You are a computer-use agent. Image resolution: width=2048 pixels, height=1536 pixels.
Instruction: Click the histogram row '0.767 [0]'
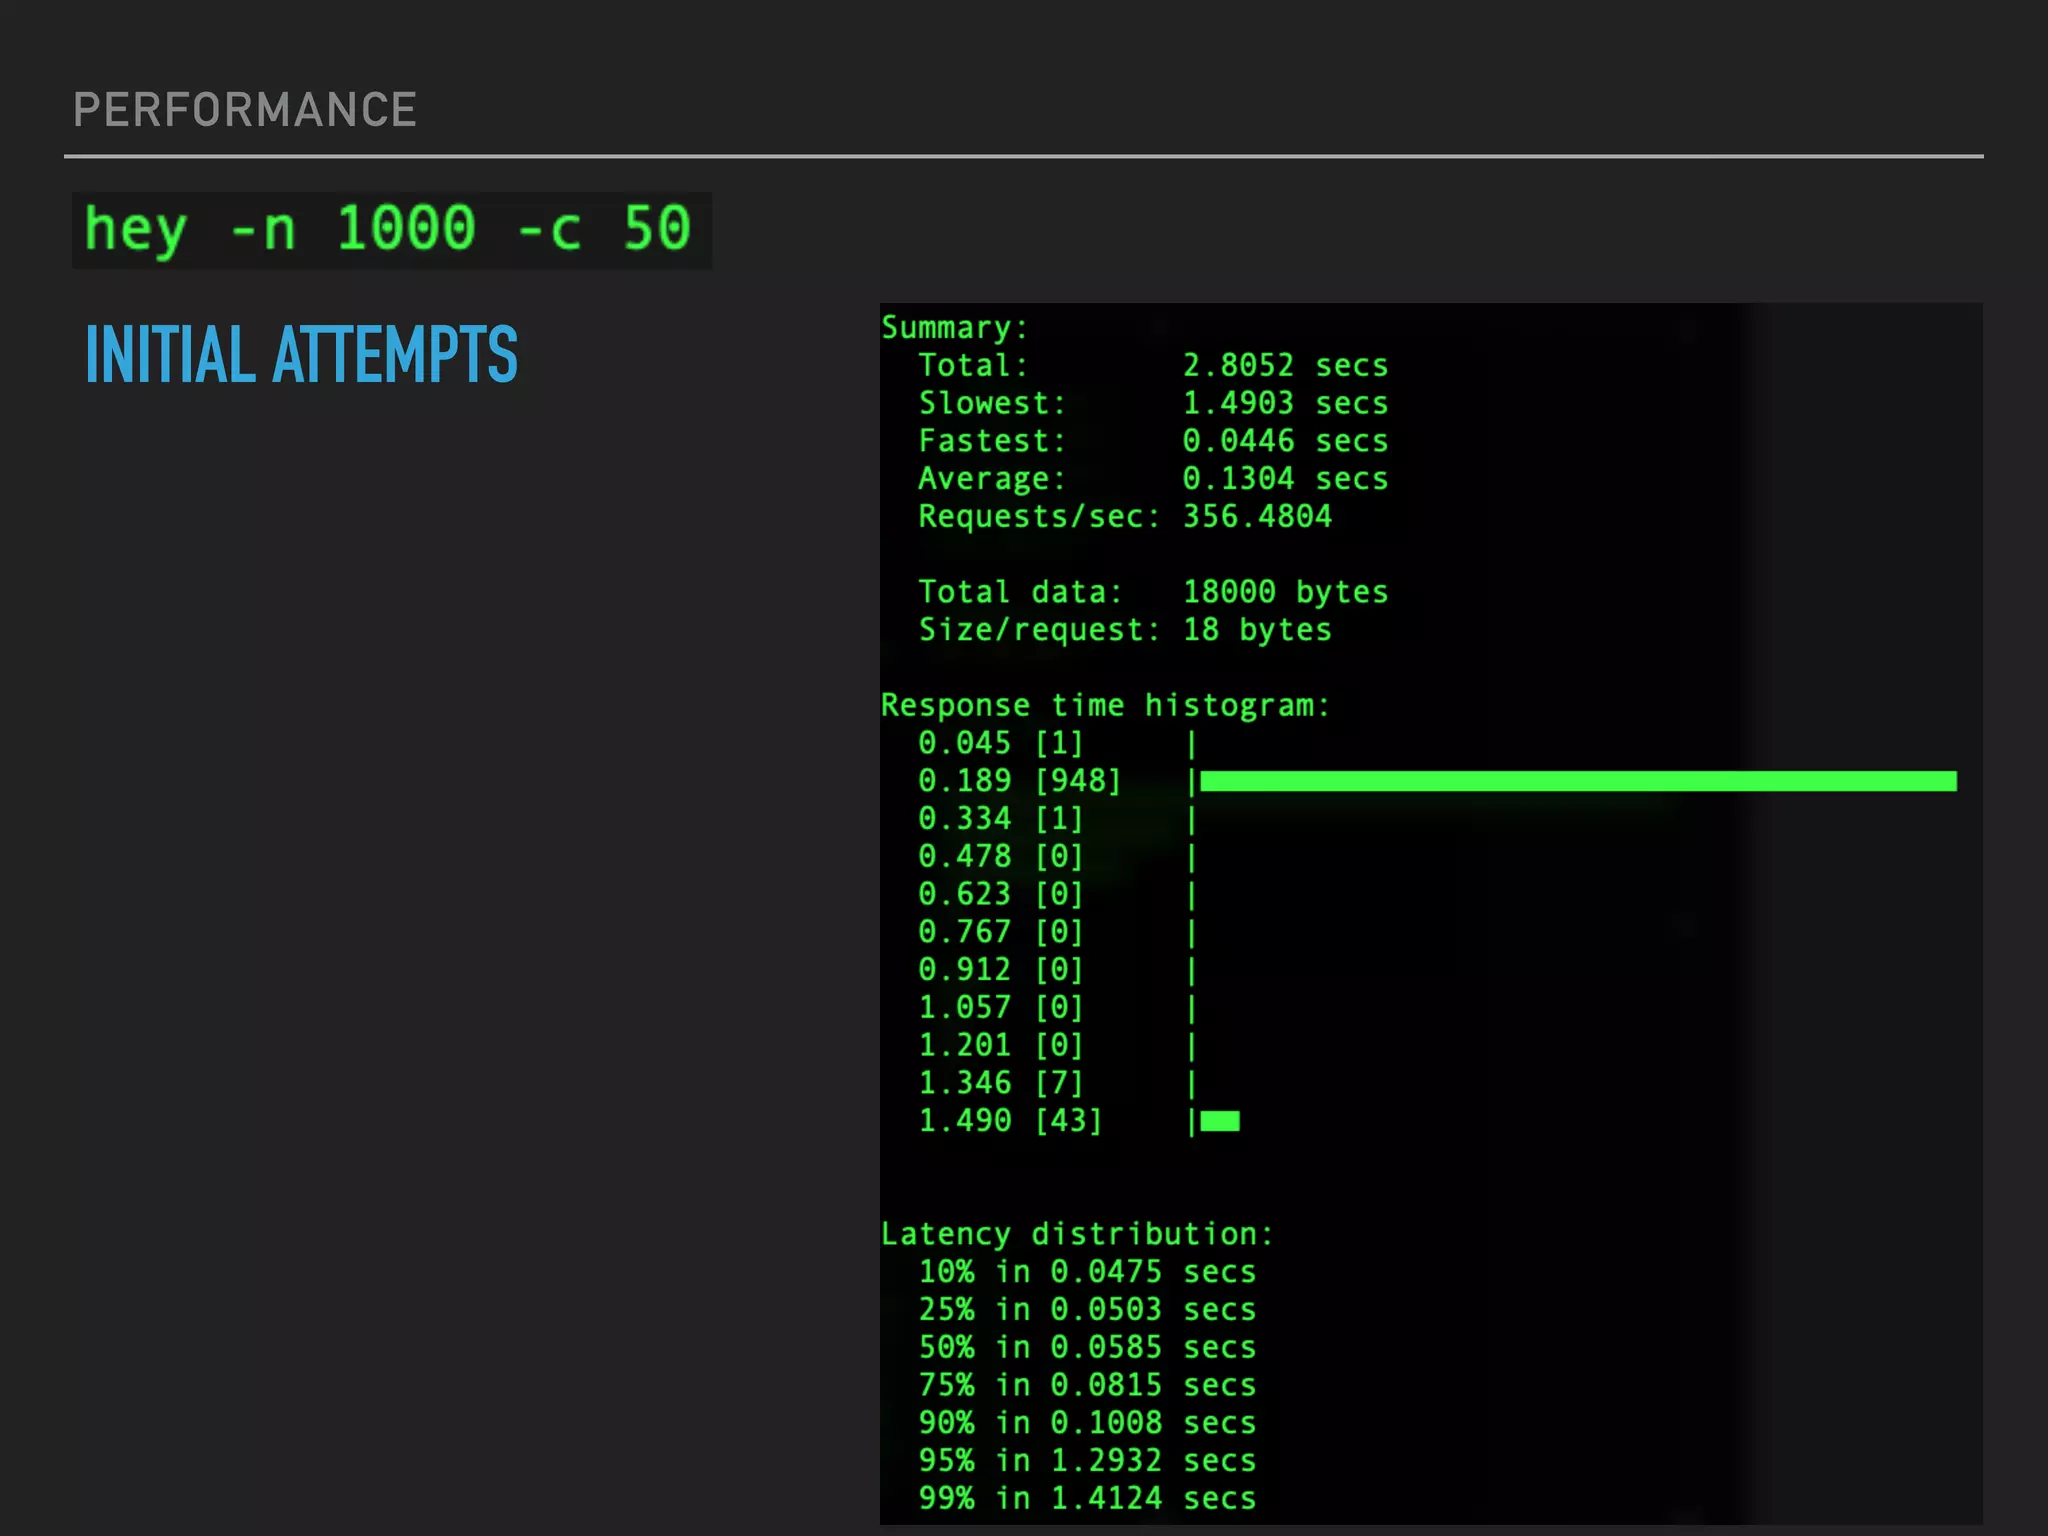[1057, 933]
